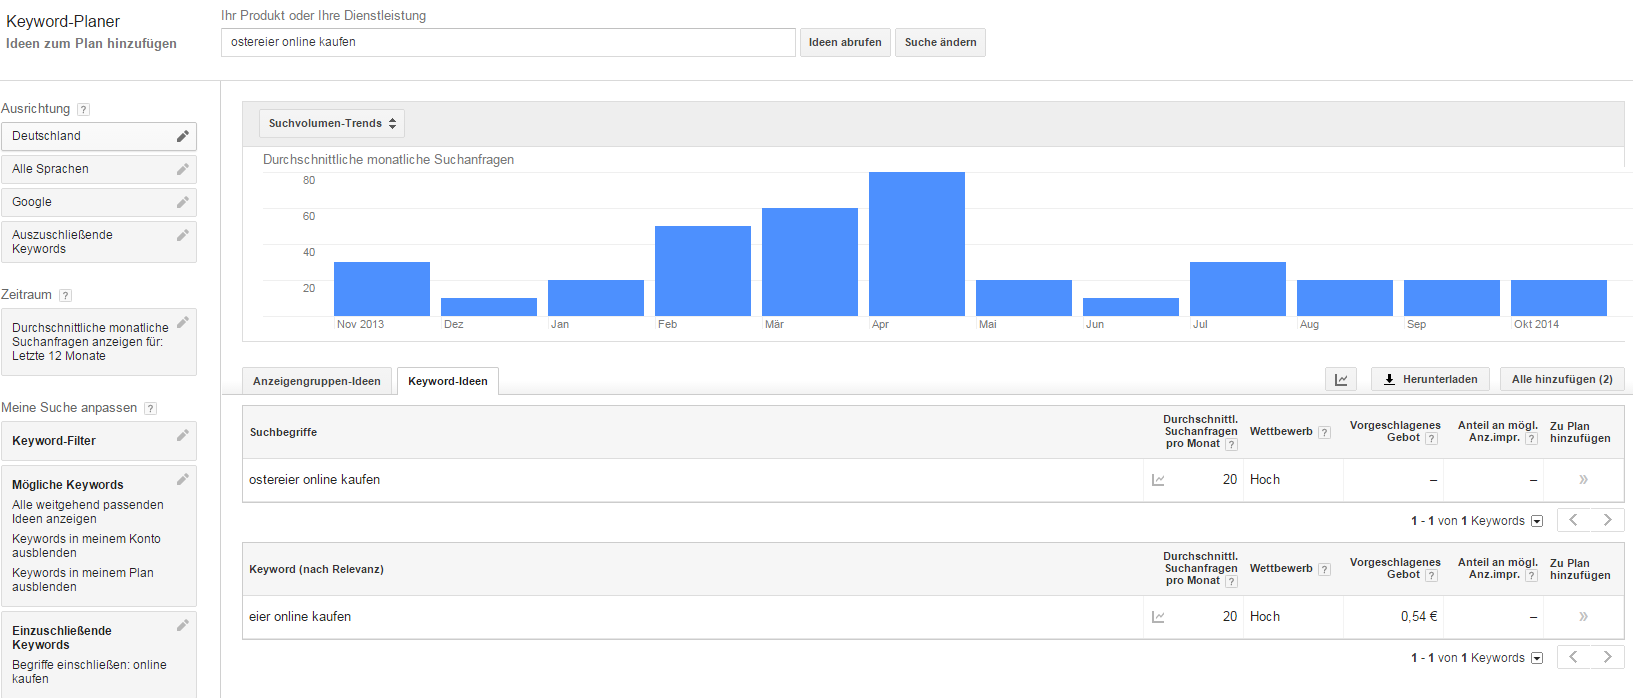Viewport: 1633px width, 698px height.
Task: Click the 0,54 € suggested bid value
Action: tap(1419, 617)
